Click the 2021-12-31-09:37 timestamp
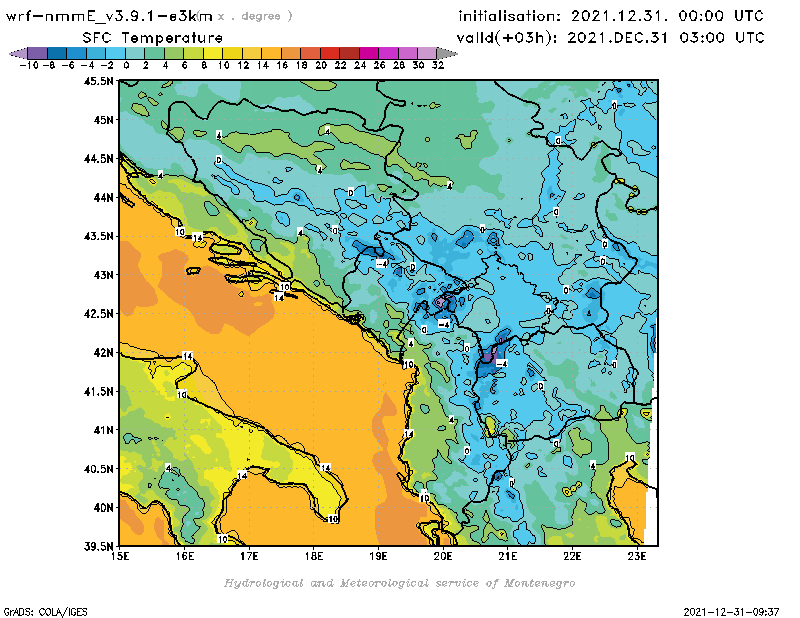800x618 pixels. click(731, 612)
